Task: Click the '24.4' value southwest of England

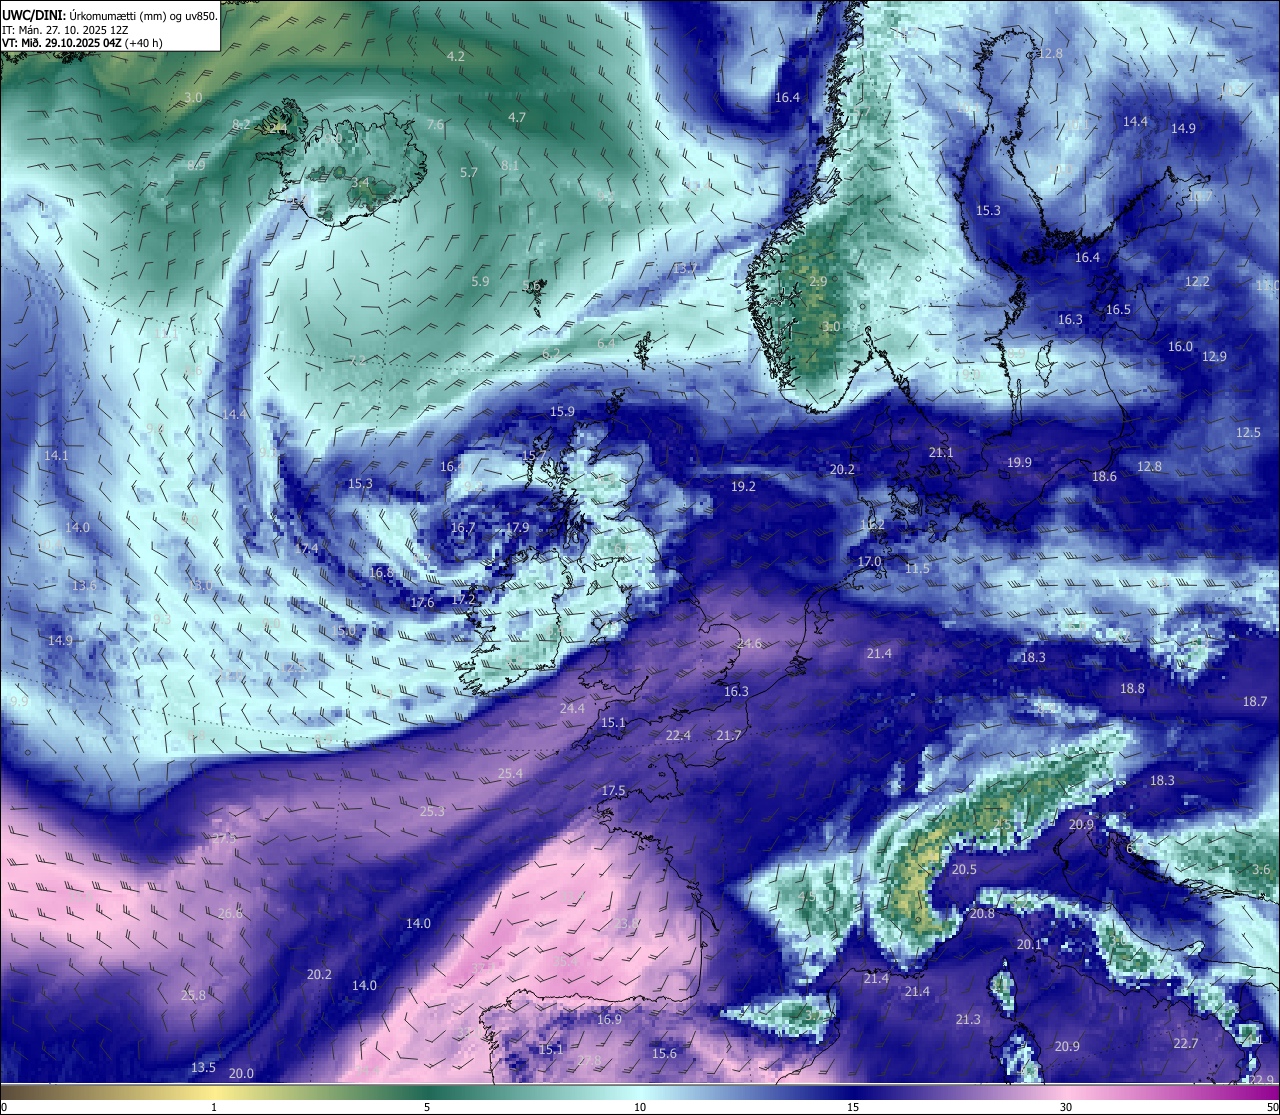Action: [572, 709]
